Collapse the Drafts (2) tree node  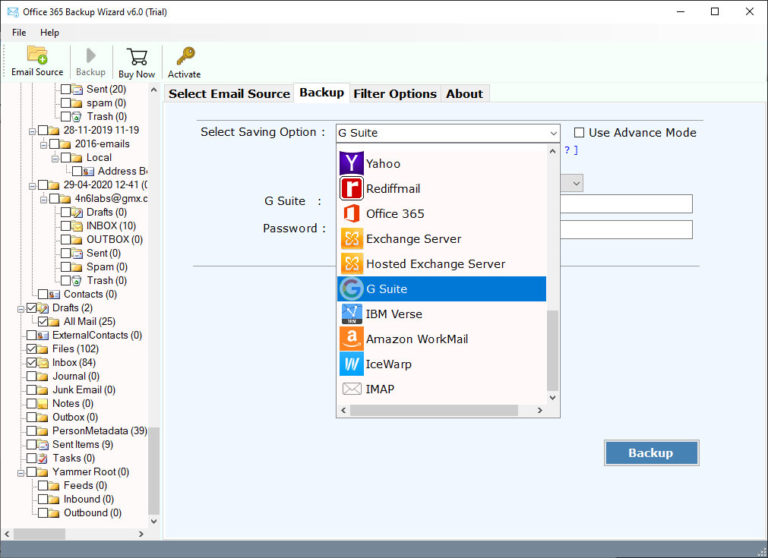[21, 309]
